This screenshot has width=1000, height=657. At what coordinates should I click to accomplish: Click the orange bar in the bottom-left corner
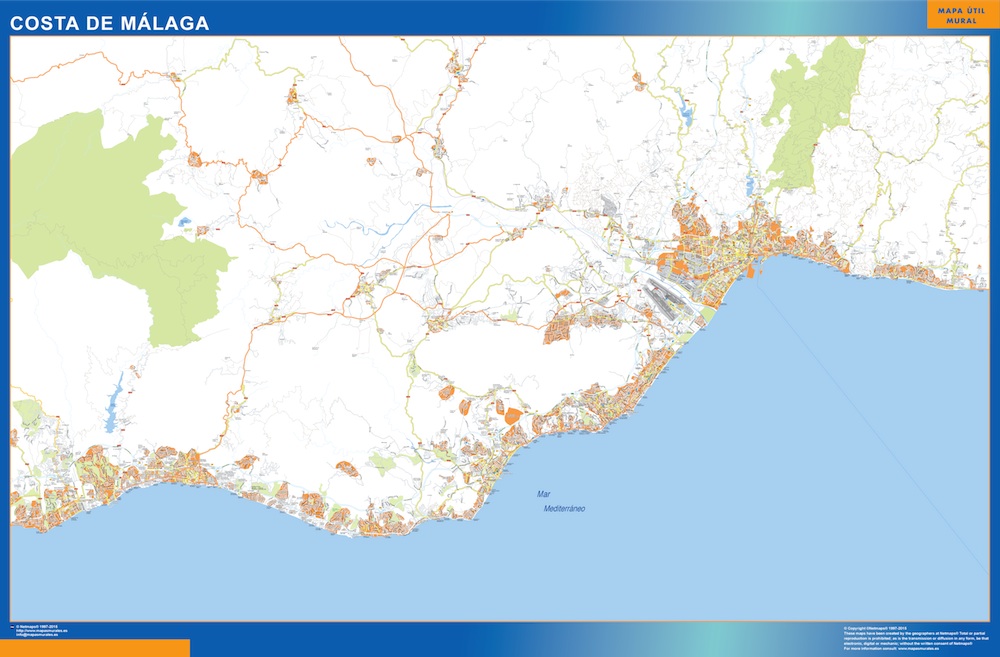(95, 648)
